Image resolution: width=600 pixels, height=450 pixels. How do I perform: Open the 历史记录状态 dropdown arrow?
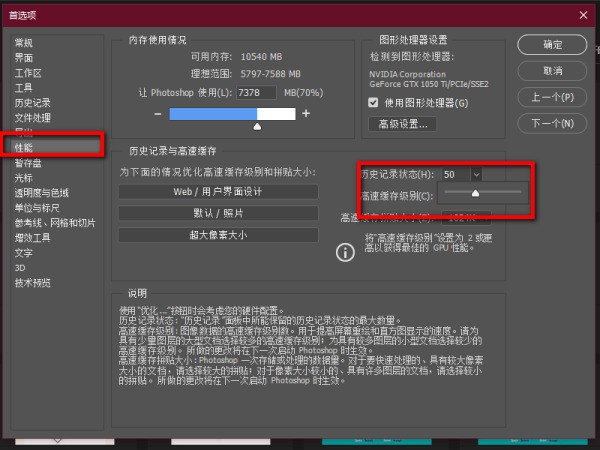[475, 174]
